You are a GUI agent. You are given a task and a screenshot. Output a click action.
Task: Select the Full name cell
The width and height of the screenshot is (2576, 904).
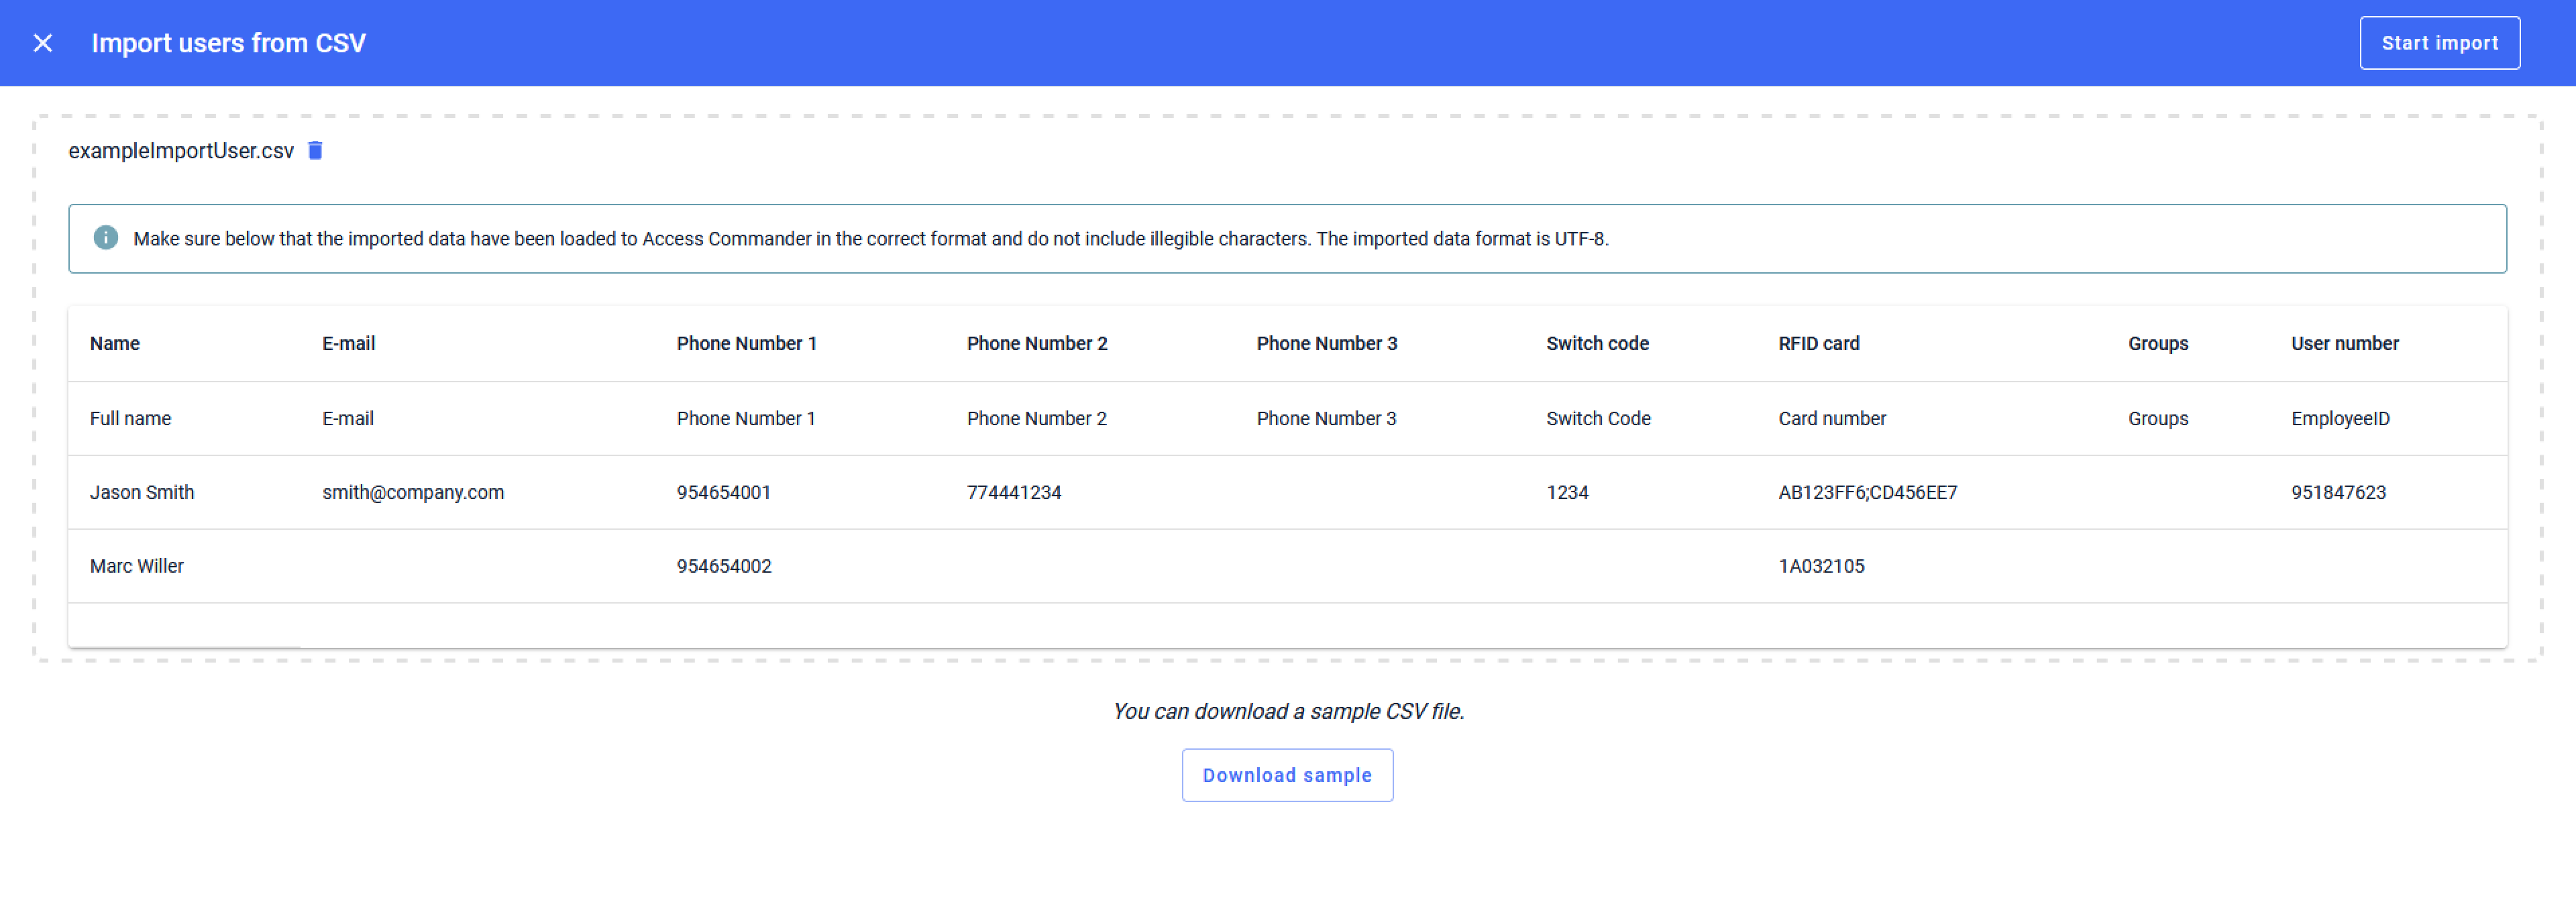[130, 418]
